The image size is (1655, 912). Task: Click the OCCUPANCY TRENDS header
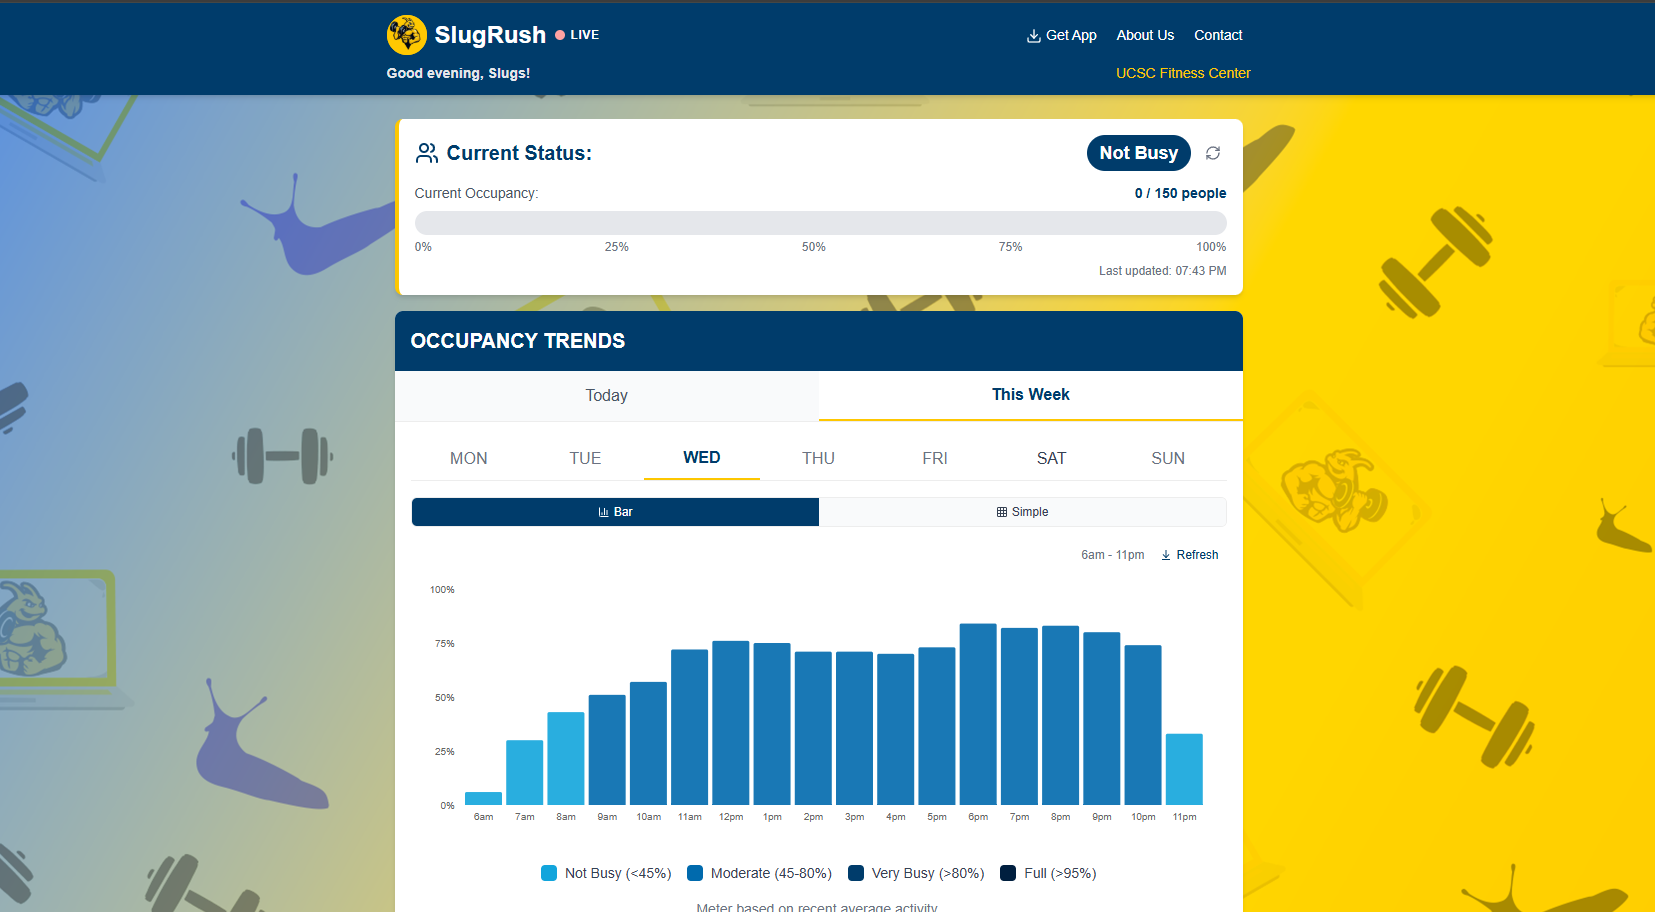518,341
